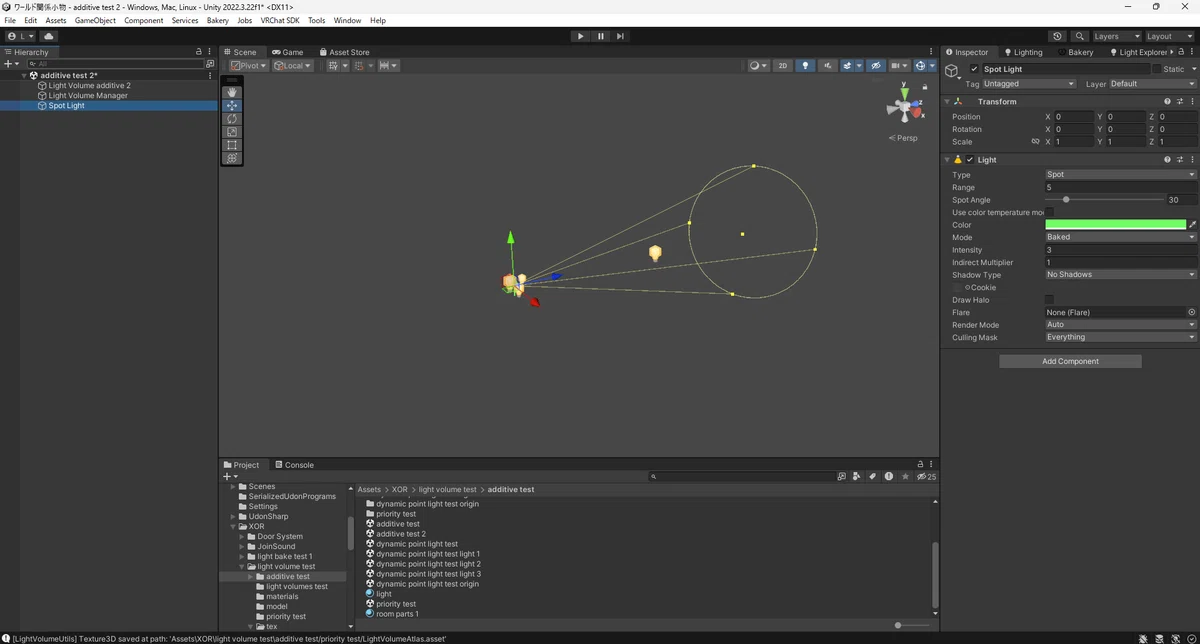1200x644 pixels.
Task: Select Light Volume additive 2 object
Action: point(89,86)
